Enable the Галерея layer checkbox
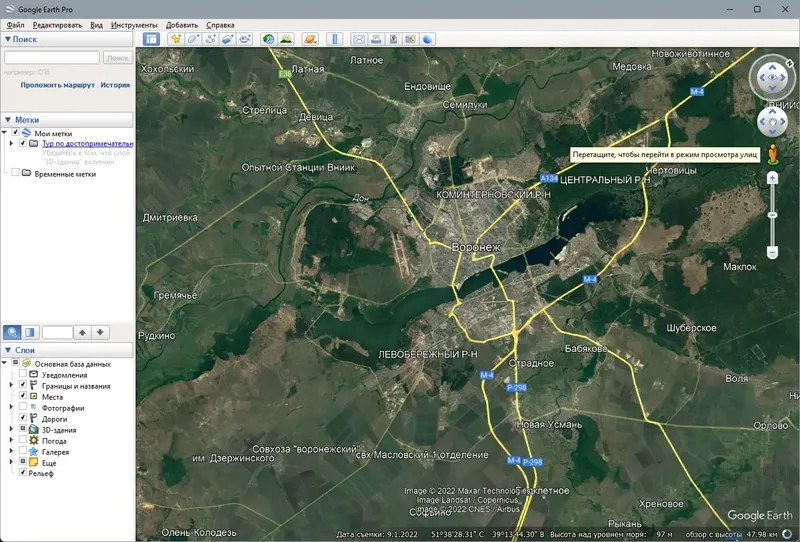This screenshot has height=542, width=800. 23,451
